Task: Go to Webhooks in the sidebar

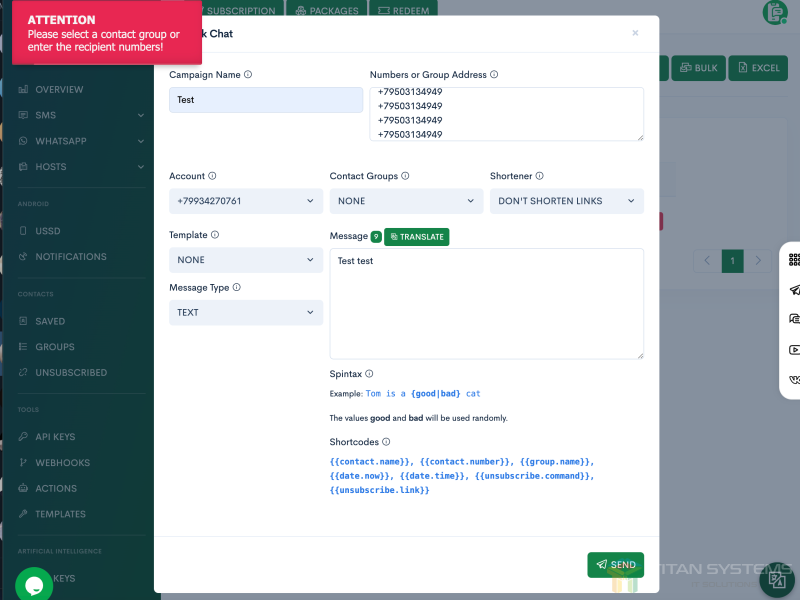Action: click(62, 463)
